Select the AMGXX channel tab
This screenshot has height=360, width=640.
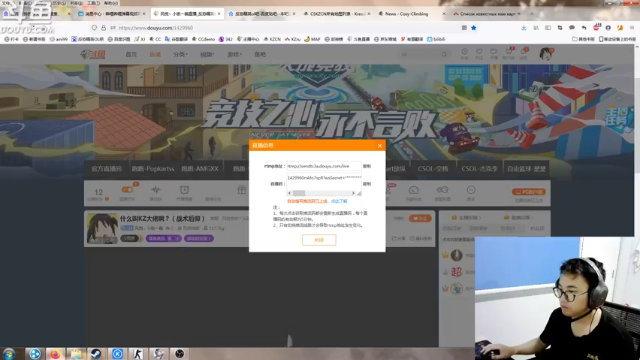pos(200,169)
